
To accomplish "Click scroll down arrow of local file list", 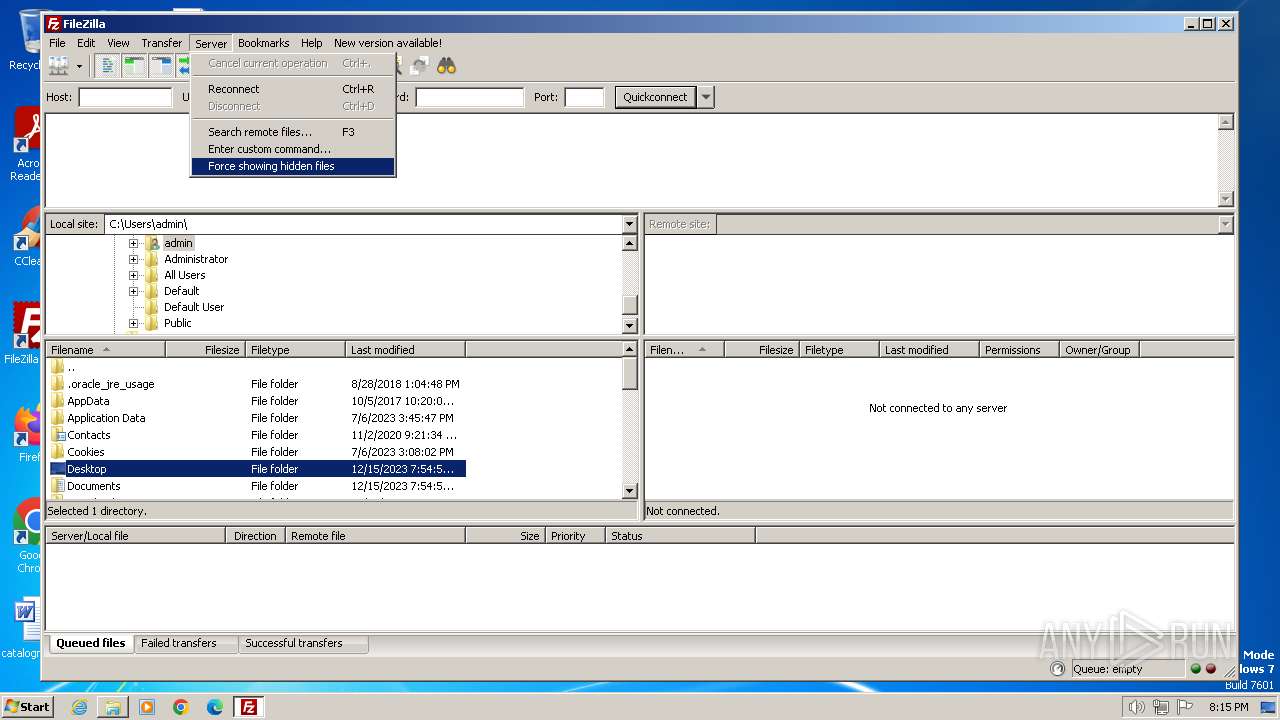I will click(x=629, y=491).
